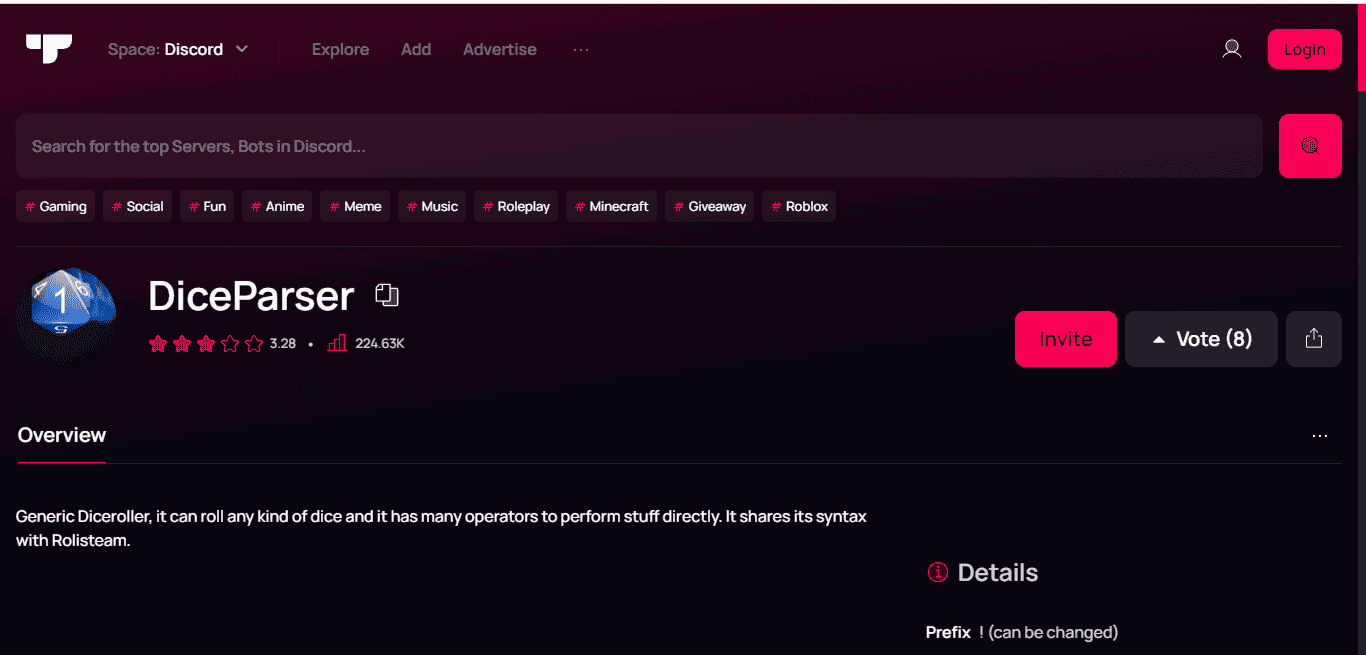Click the server count bar chart icon
Viewport: 1366px width, 655px height.
337,343
